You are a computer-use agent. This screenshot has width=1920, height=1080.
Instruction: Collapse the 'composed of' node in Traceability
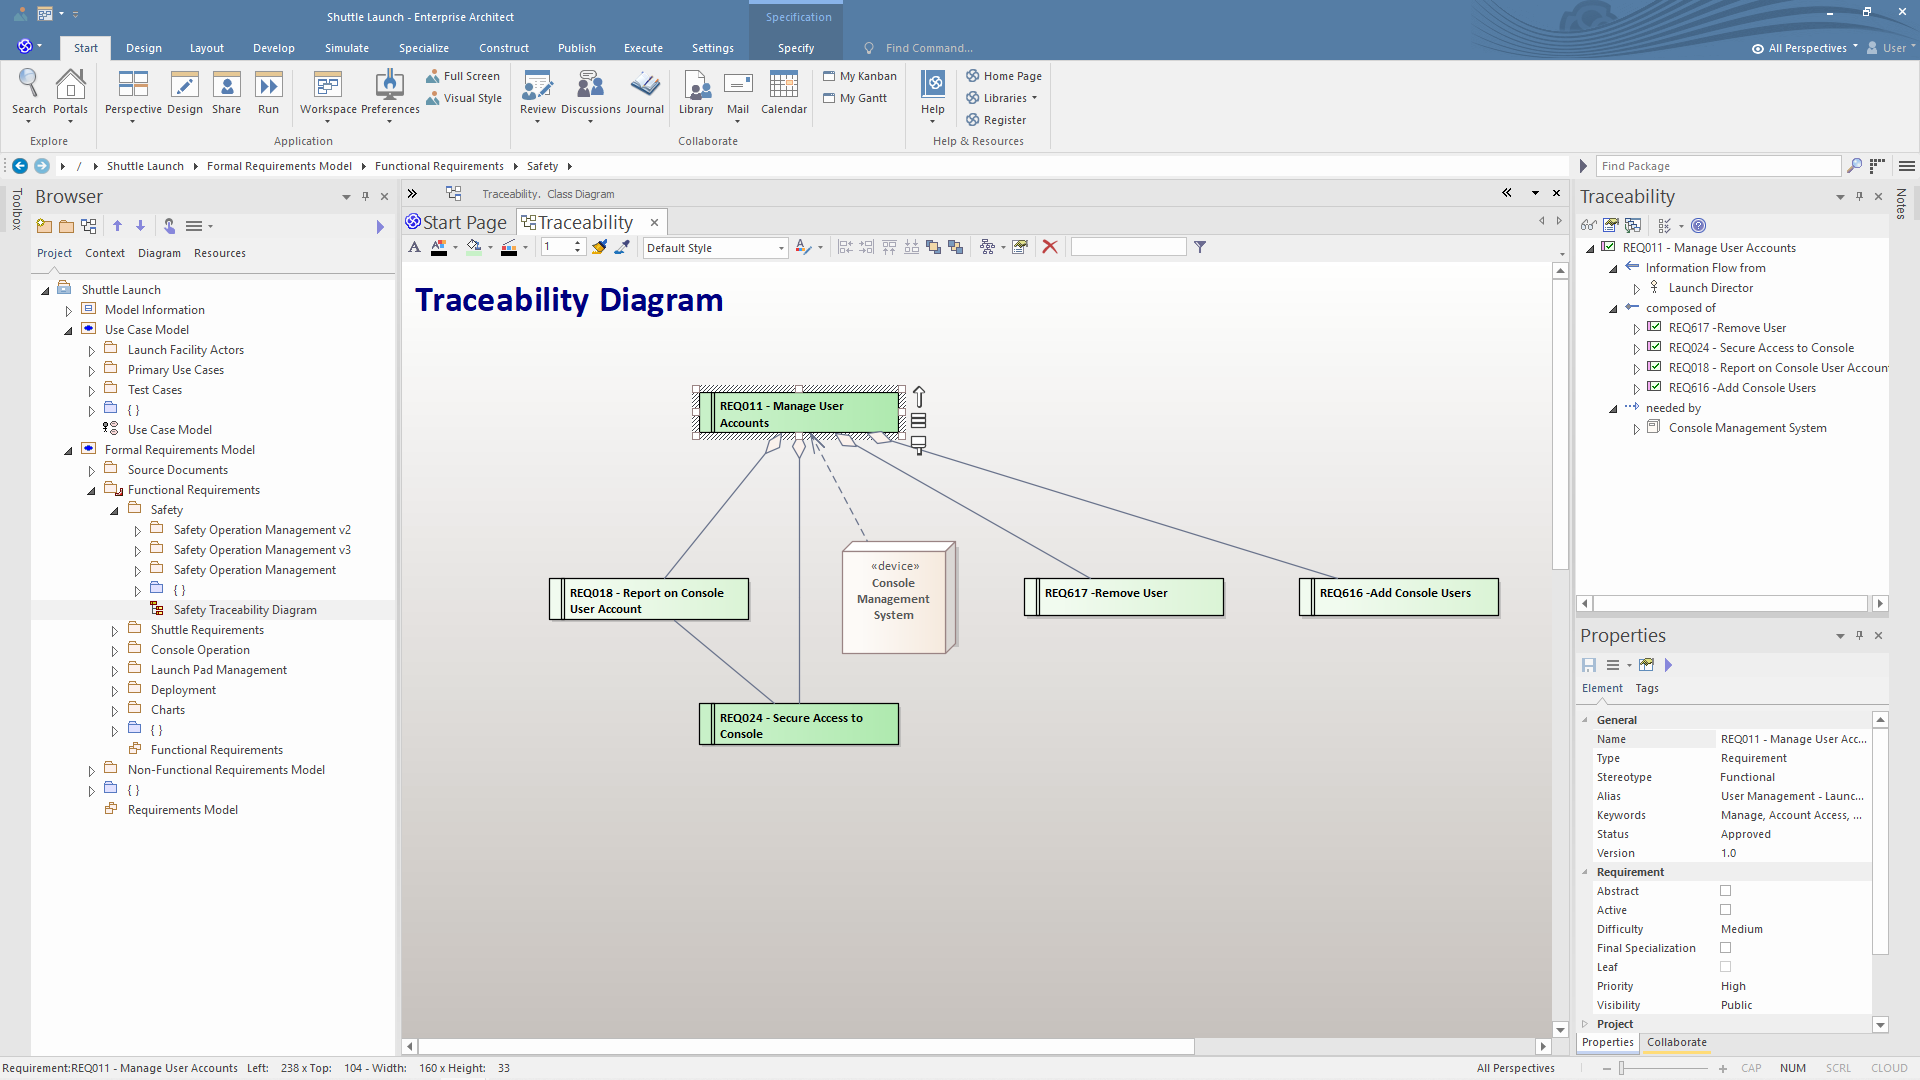[x=1613, y=309]
